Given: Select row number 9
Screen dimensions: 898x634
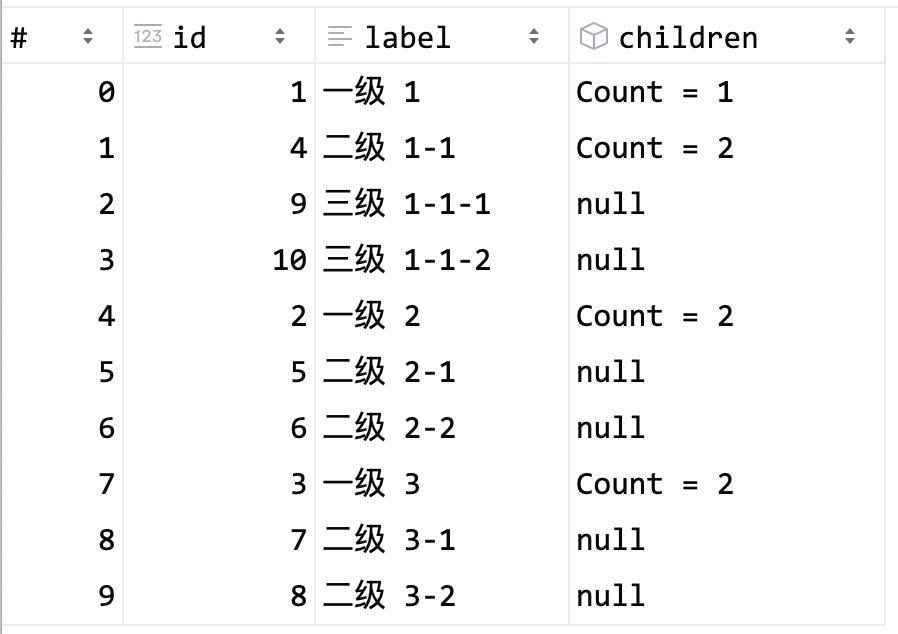Looking at the screenshot, I should click(62, 596).
